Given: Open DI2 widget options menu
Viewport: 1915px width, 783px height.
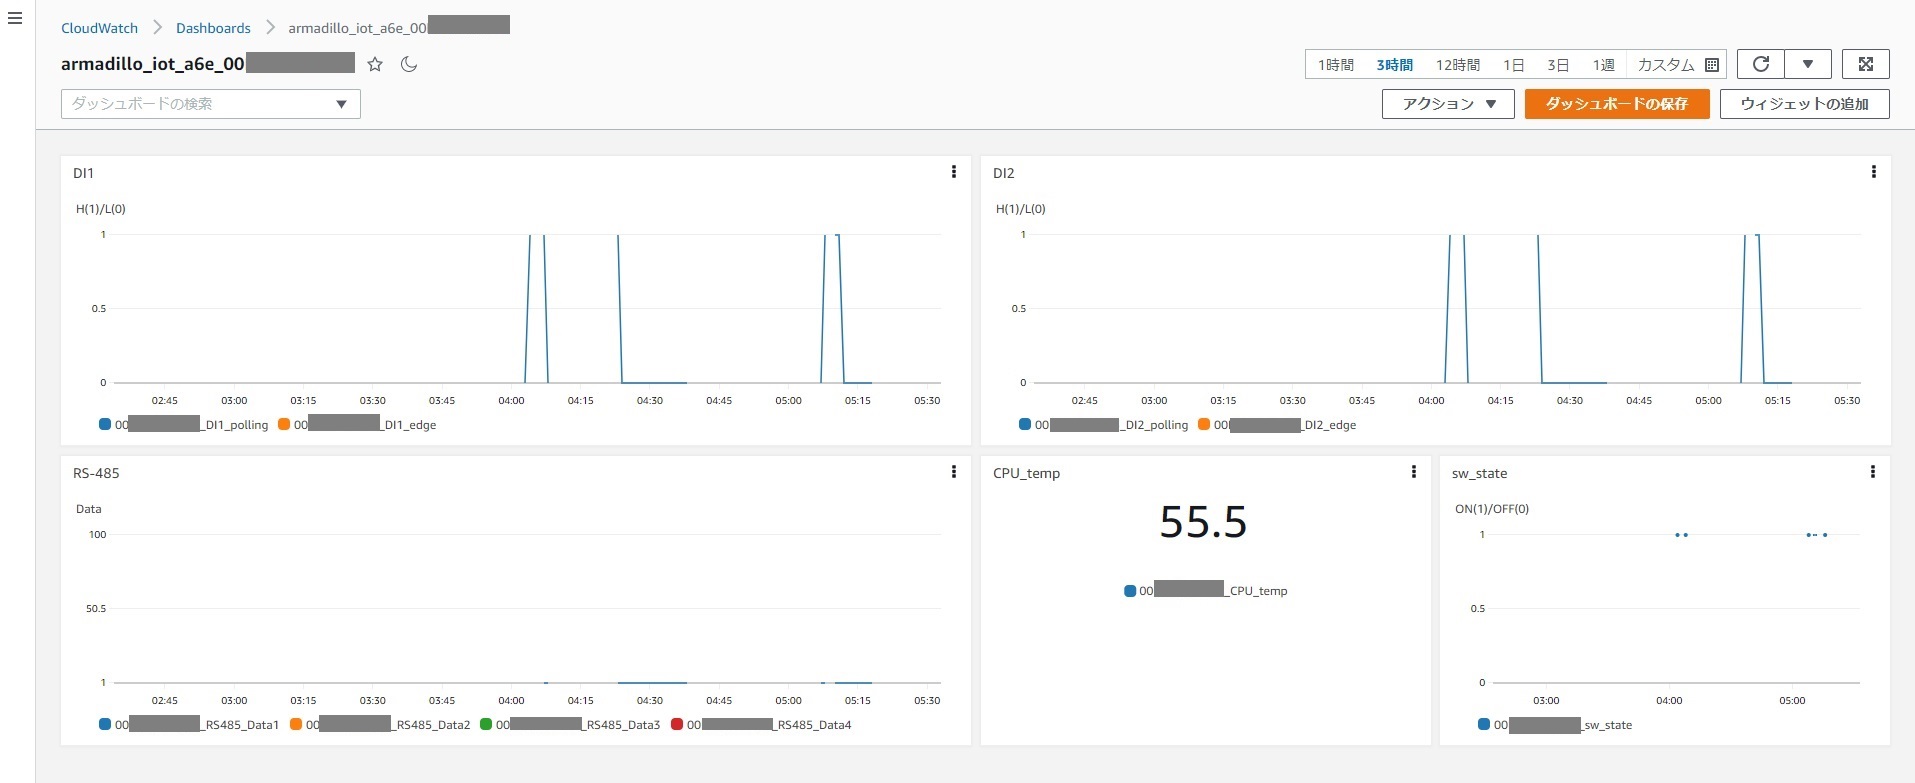Looking at the screenshot, I should click(x=1873, y=172).
